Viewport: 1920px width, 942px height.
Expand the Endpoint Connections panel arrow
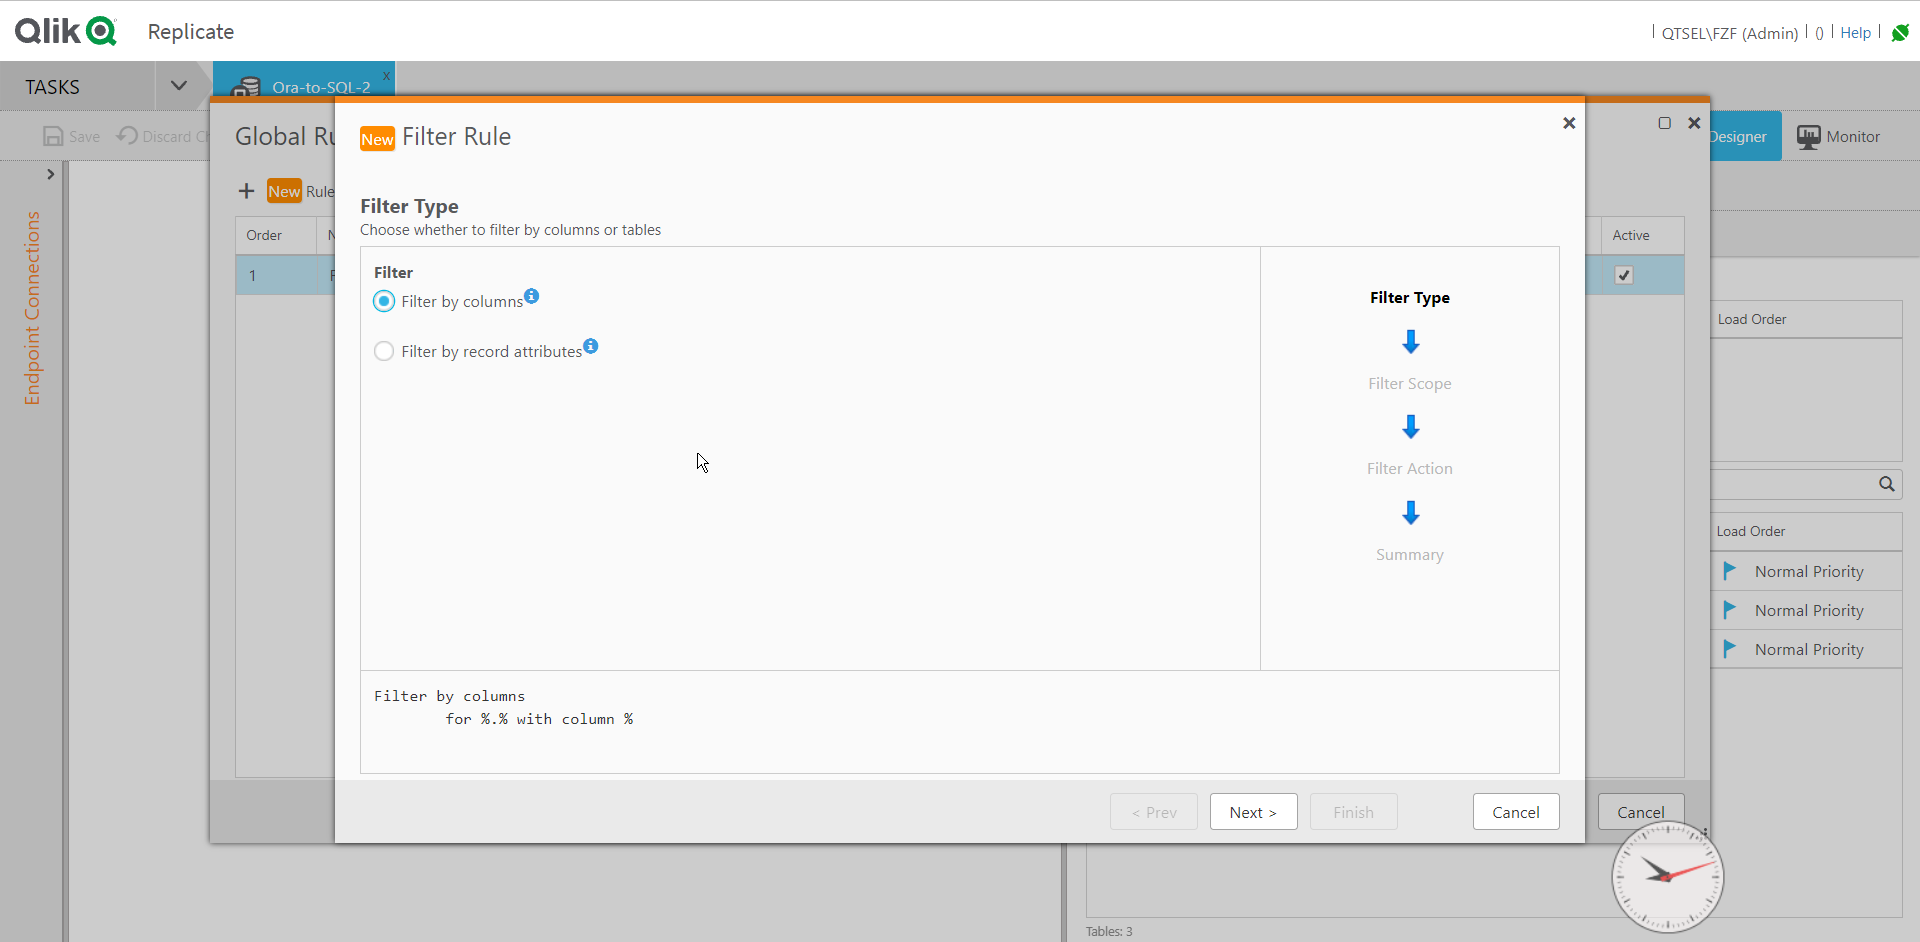[51, 174]
